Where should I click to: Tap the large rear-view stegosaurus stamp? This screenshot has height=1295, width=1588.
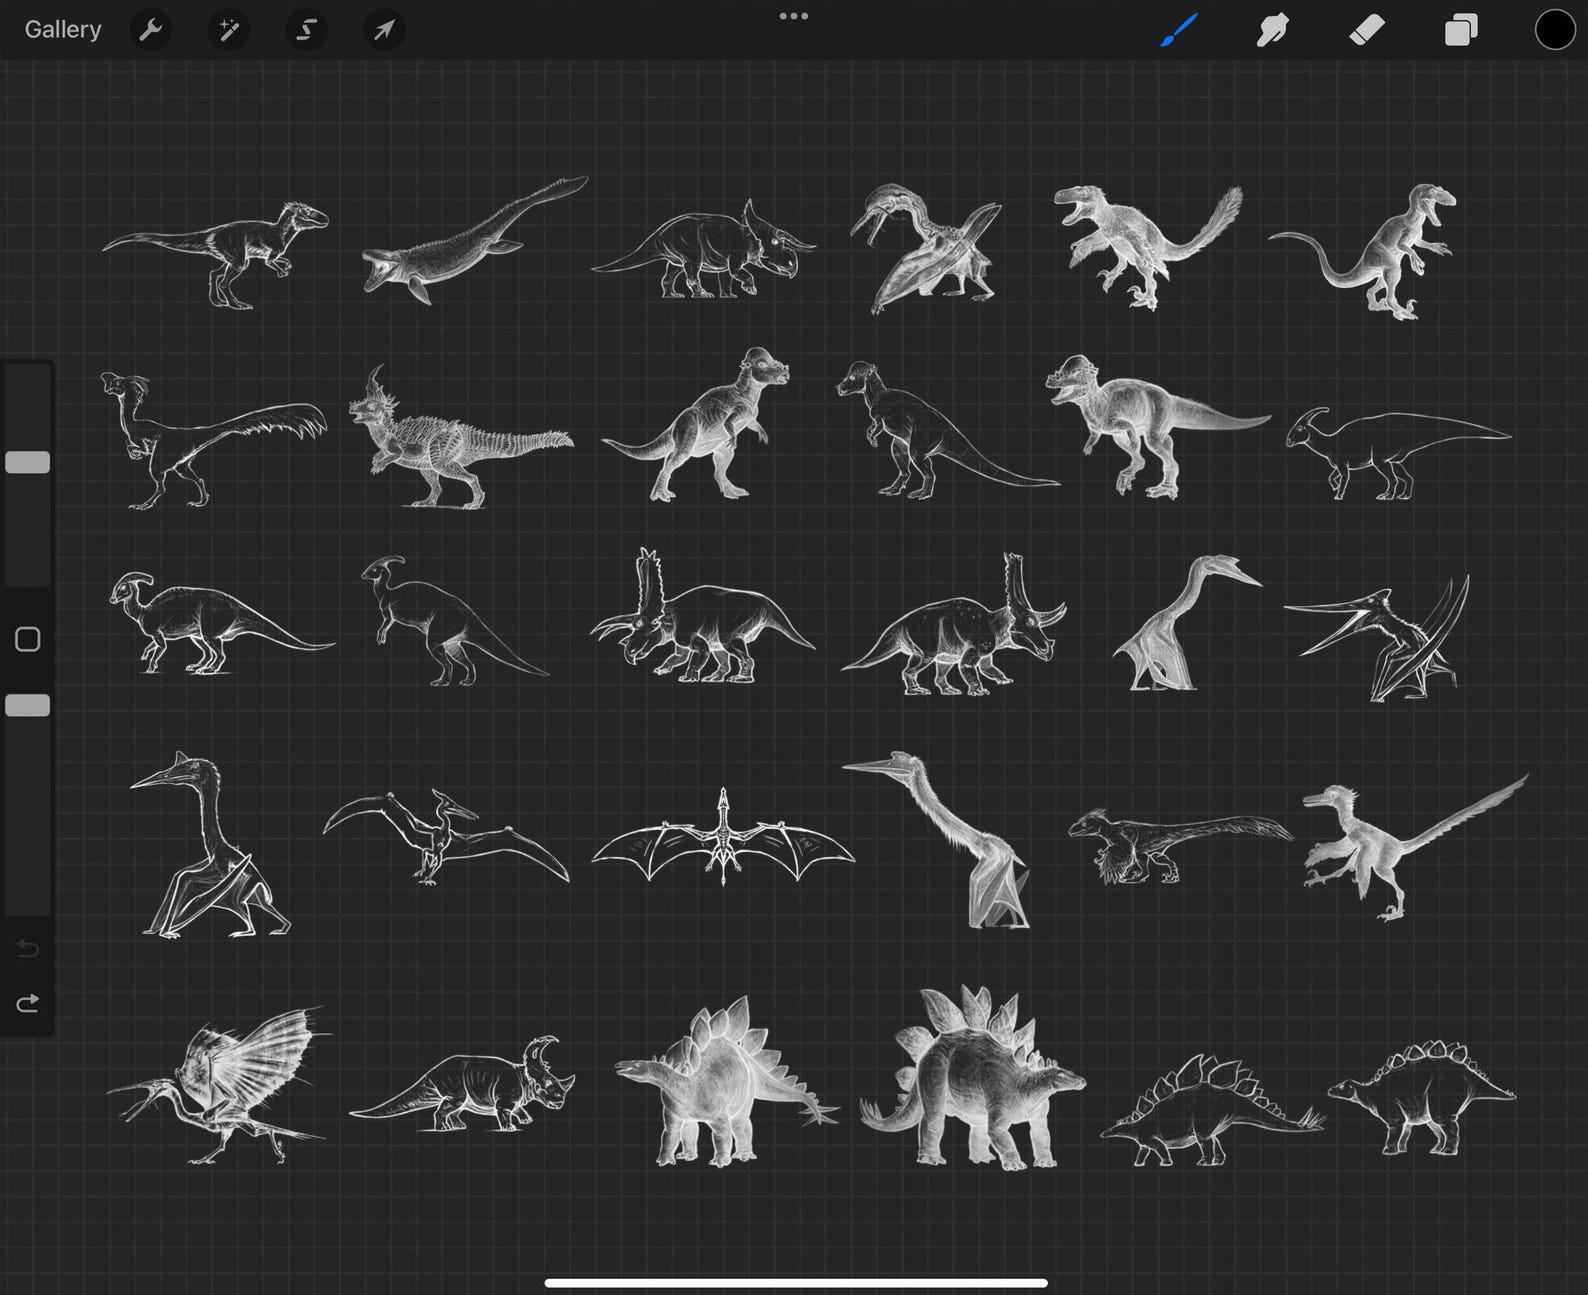(972, 1078)
